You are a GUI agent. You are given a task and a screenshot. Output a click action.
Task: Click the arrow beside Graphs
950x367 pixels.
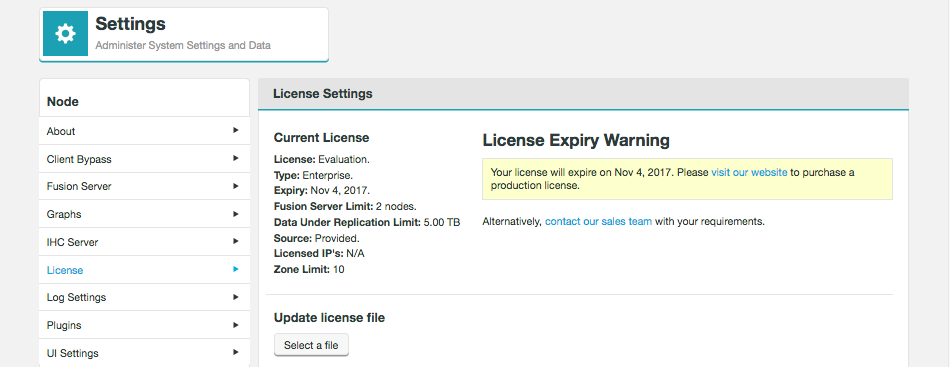click(x=236, y=214)
